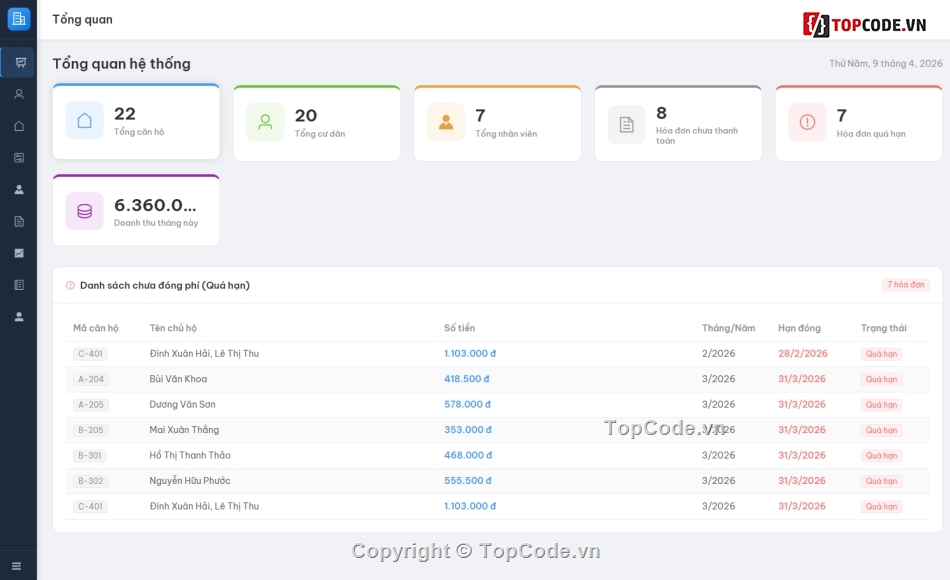Screen dimensions: 950x580
Task: Open the apartments home icon in the sidebar
Action: pos(18,125)
